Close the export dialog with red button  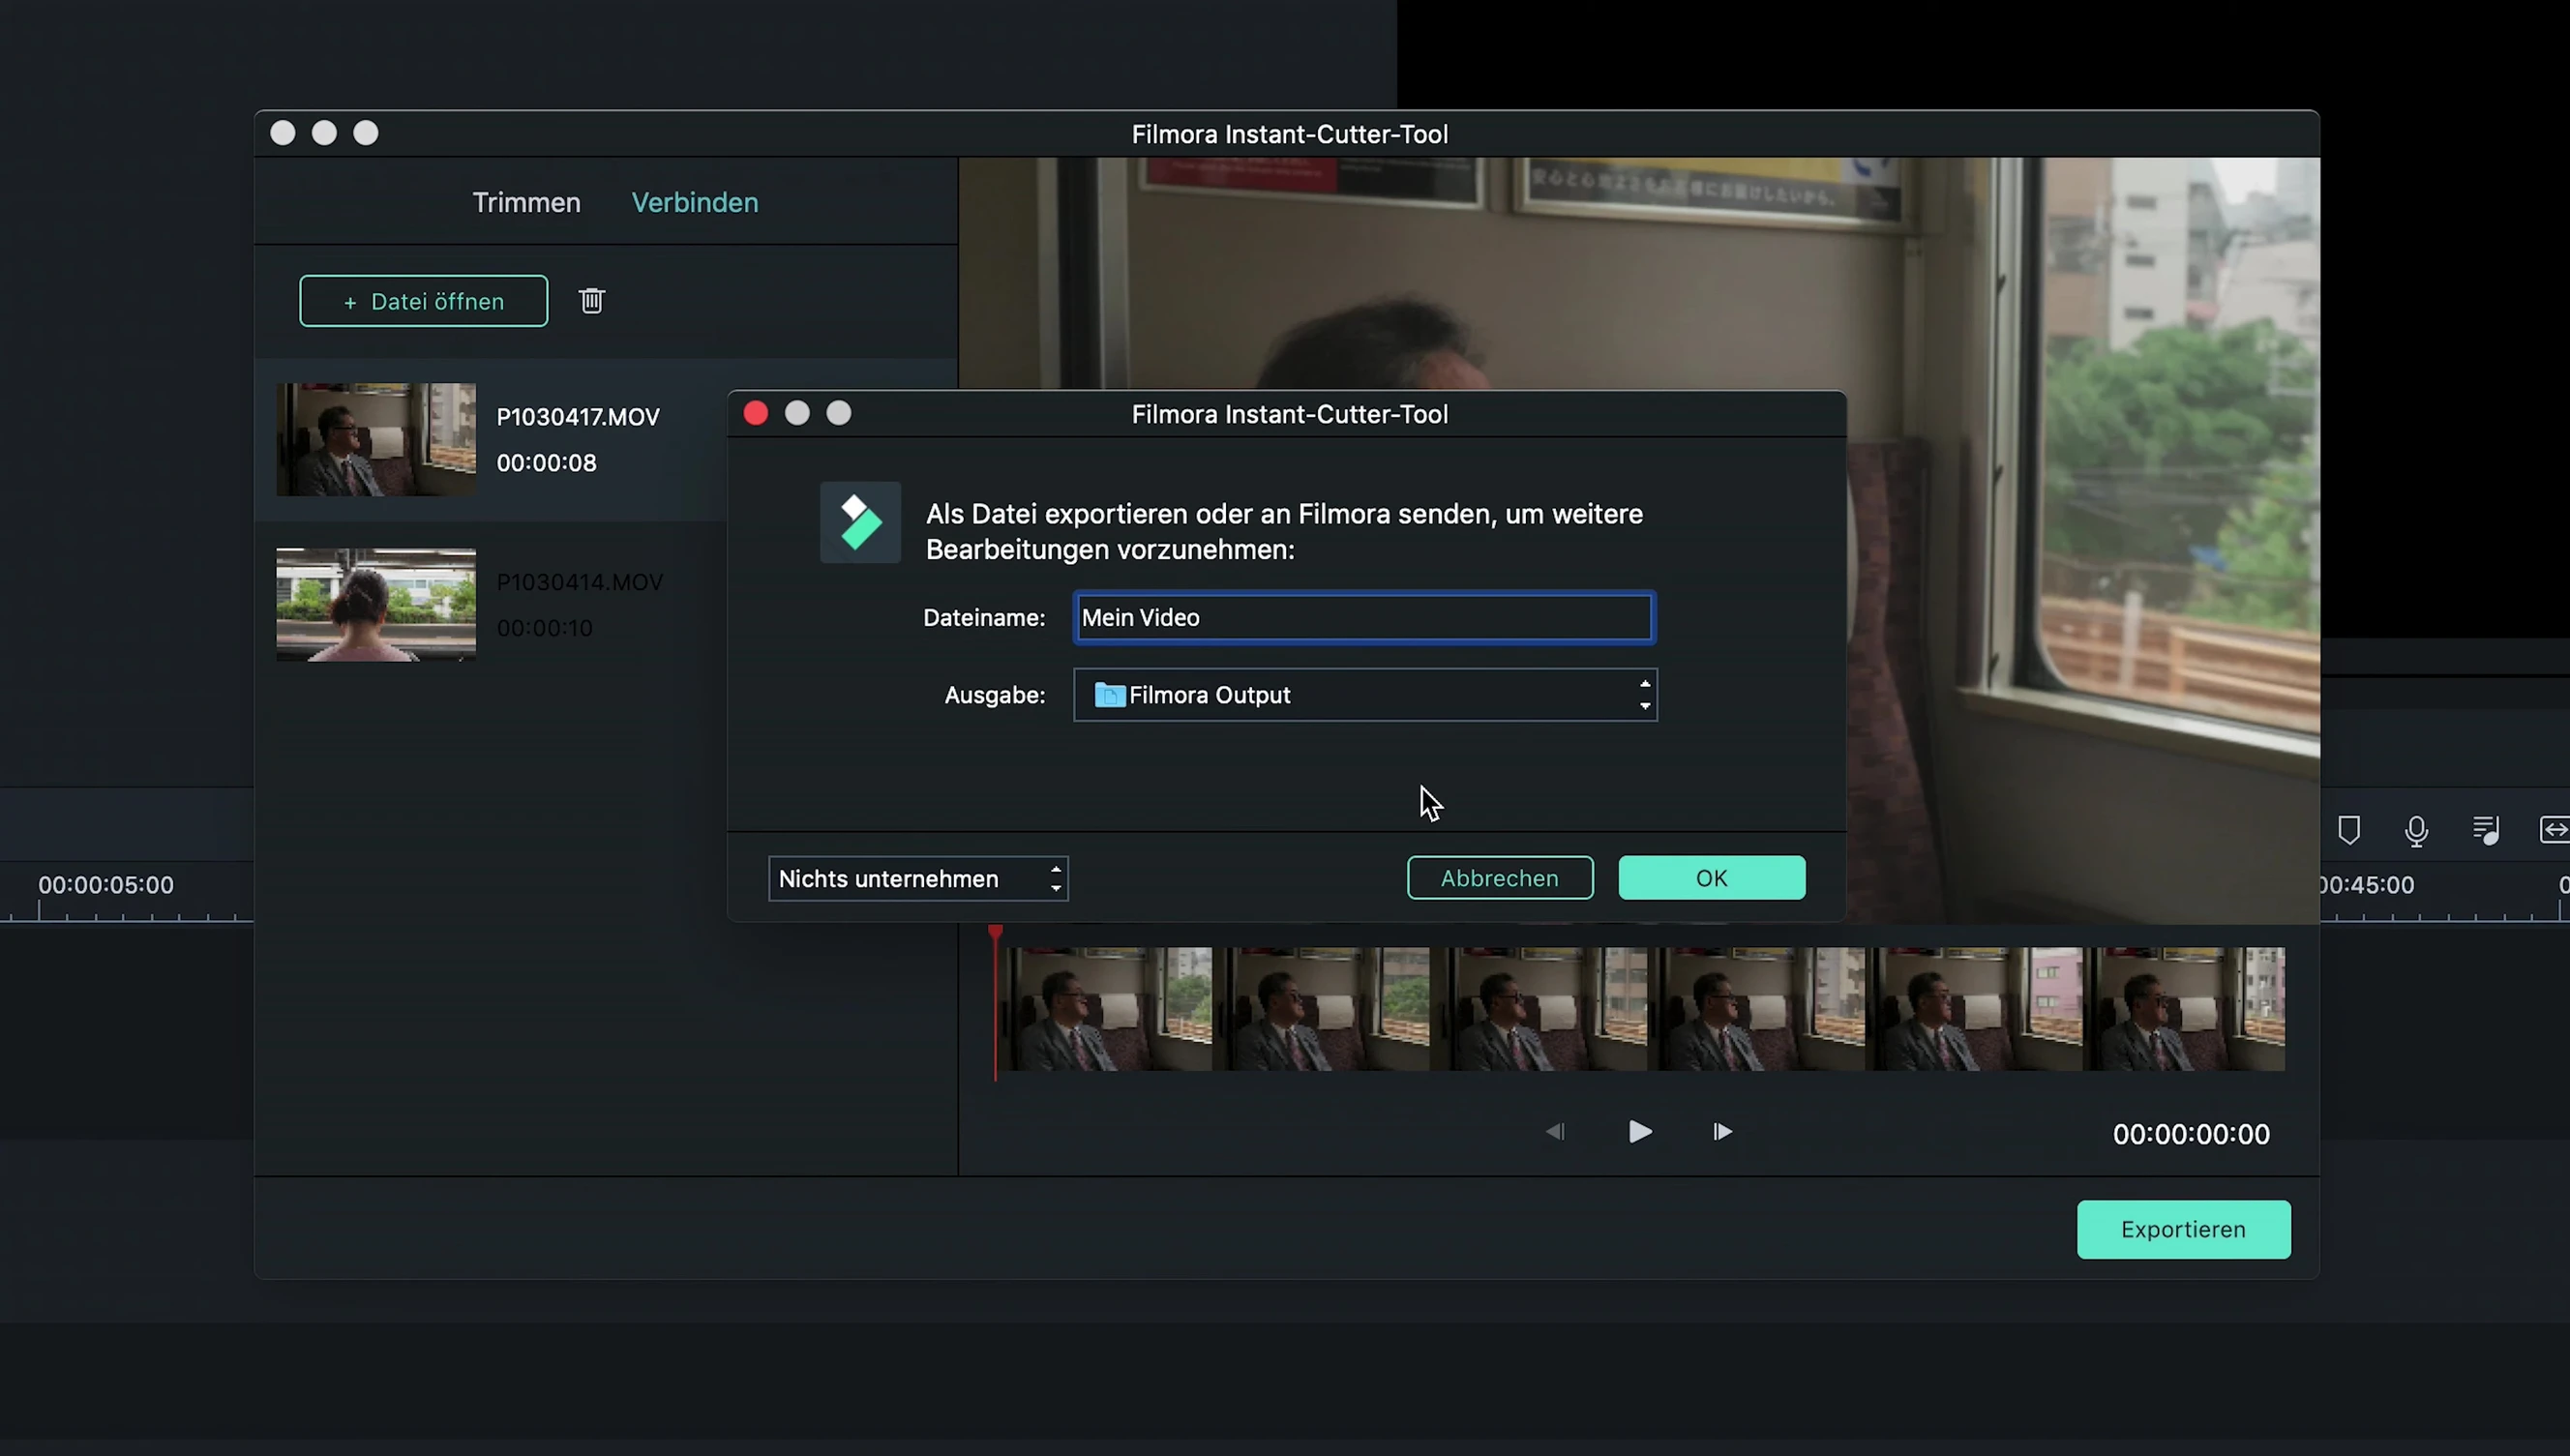coord(756,413)
